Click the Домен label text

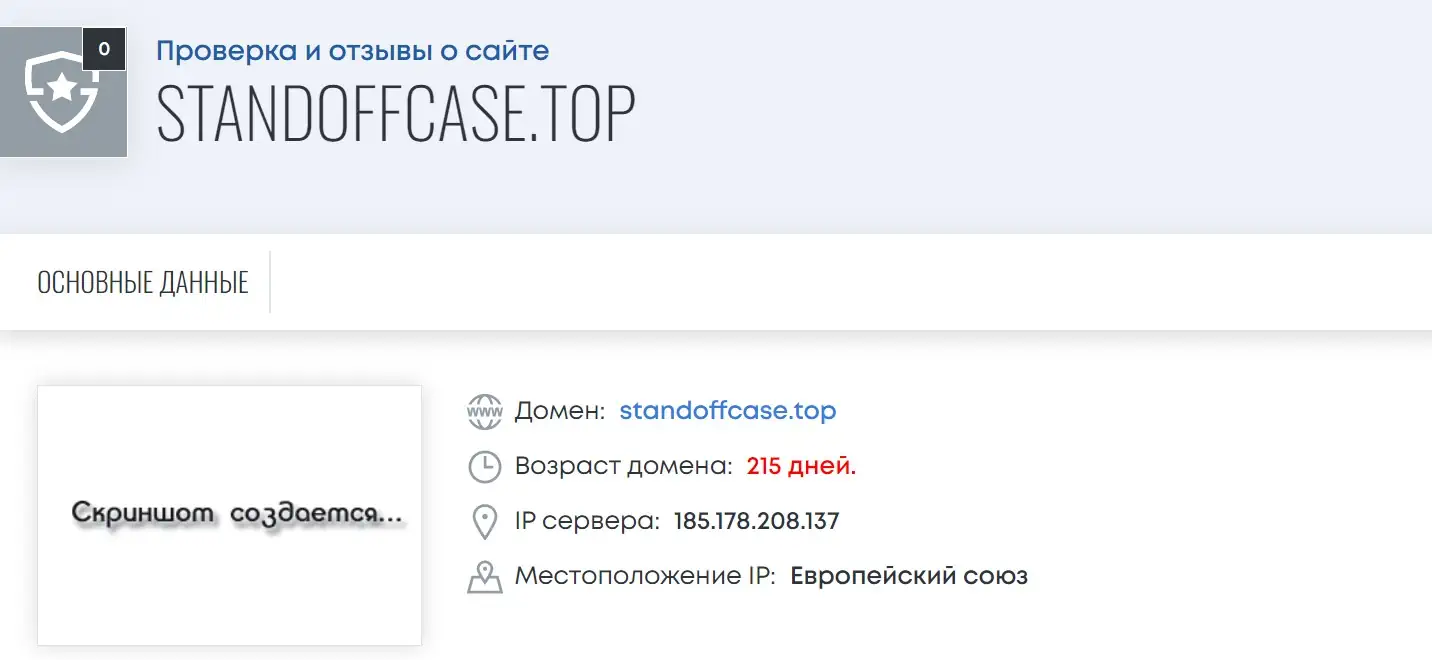tap(560, 411)
